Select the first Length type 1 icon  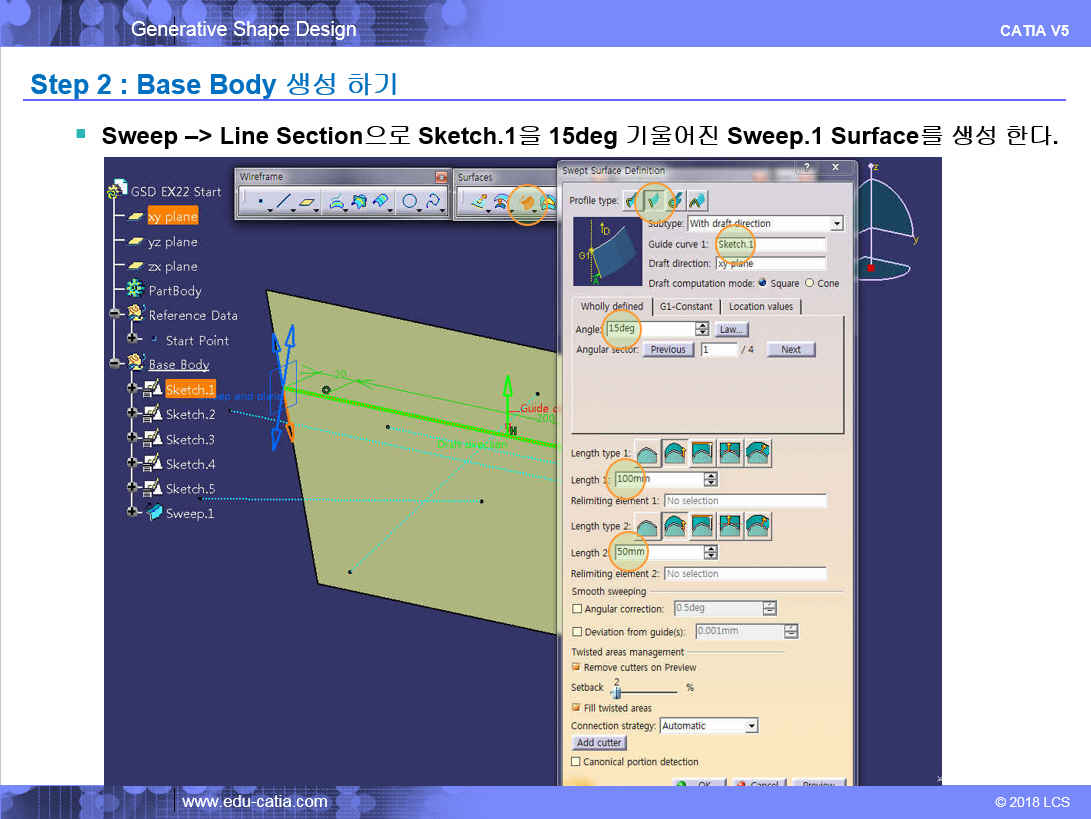[649, 453]
